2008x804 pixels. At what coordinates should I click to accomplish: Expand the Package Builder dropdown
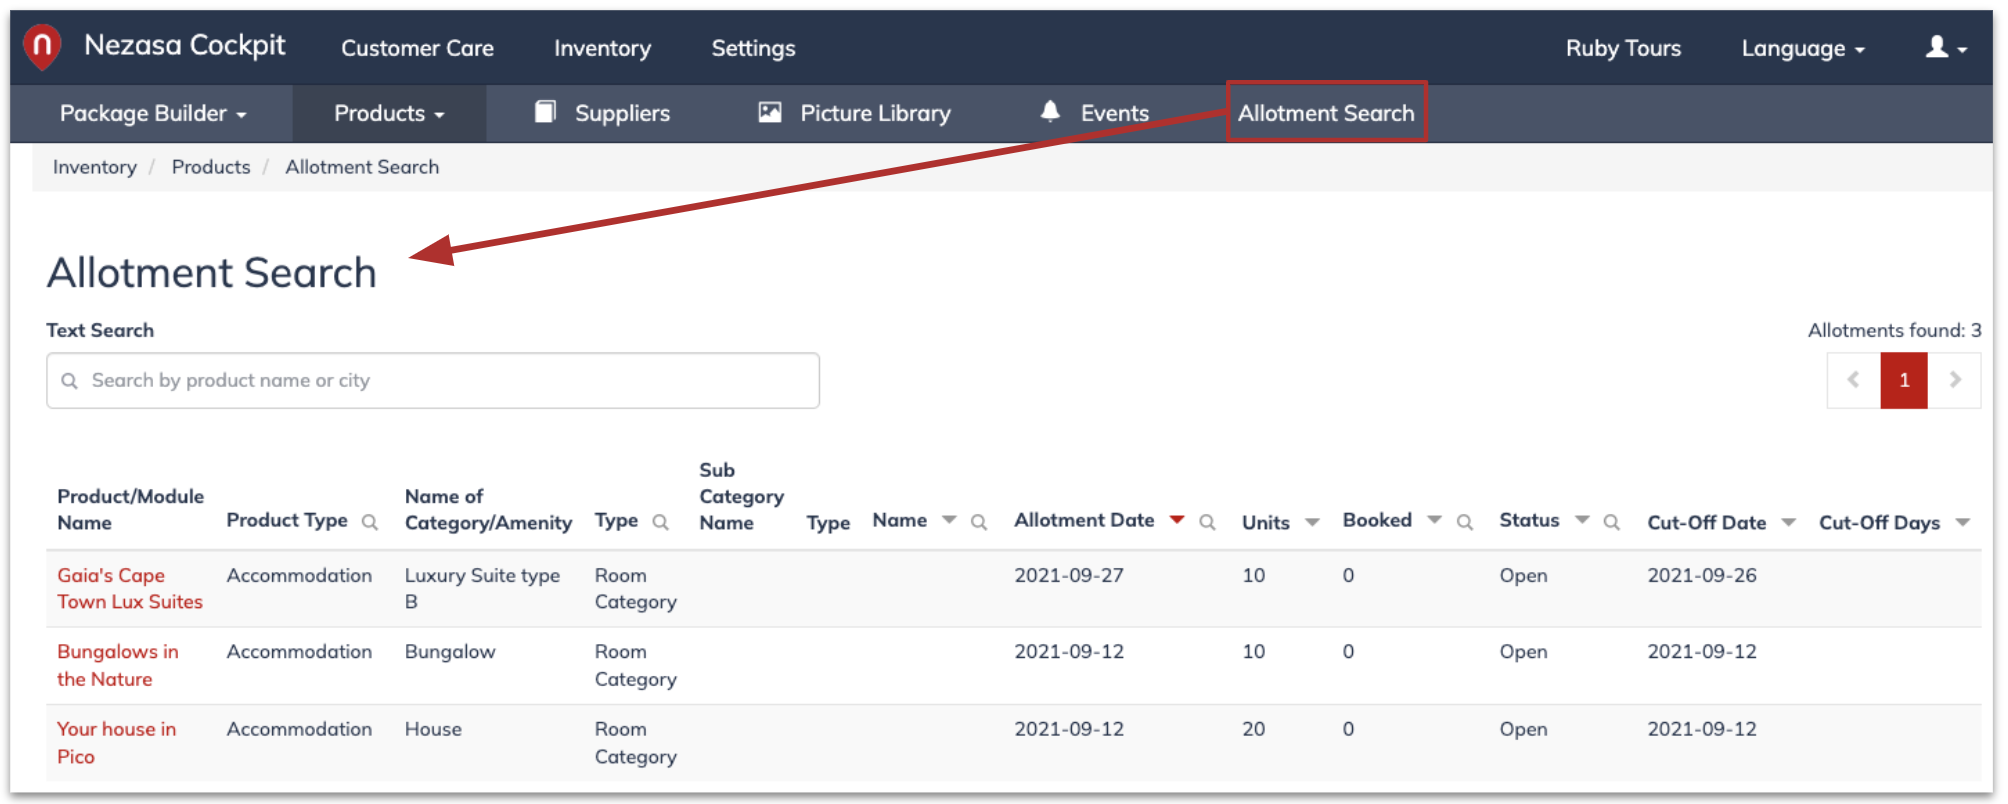[x=152, y=113]
